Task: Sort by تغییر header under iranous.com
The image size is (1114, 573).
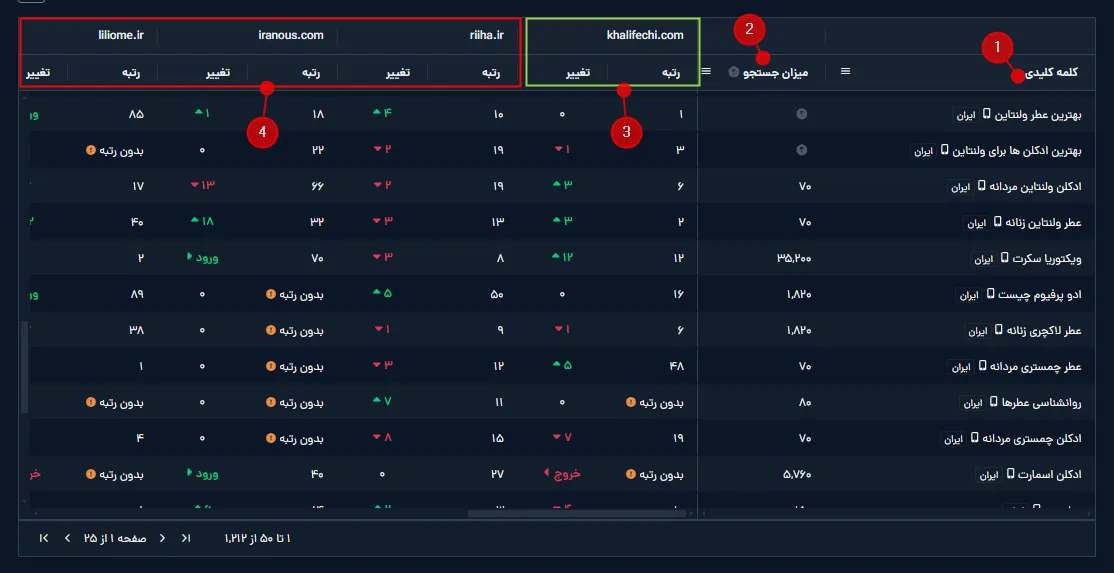Action: (x=217, y=72)
